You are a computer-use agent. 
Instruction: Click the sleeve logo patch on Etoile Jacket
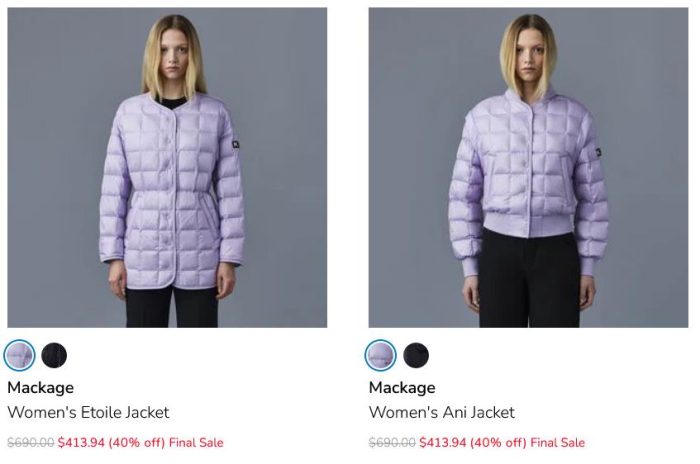(235, 144)
